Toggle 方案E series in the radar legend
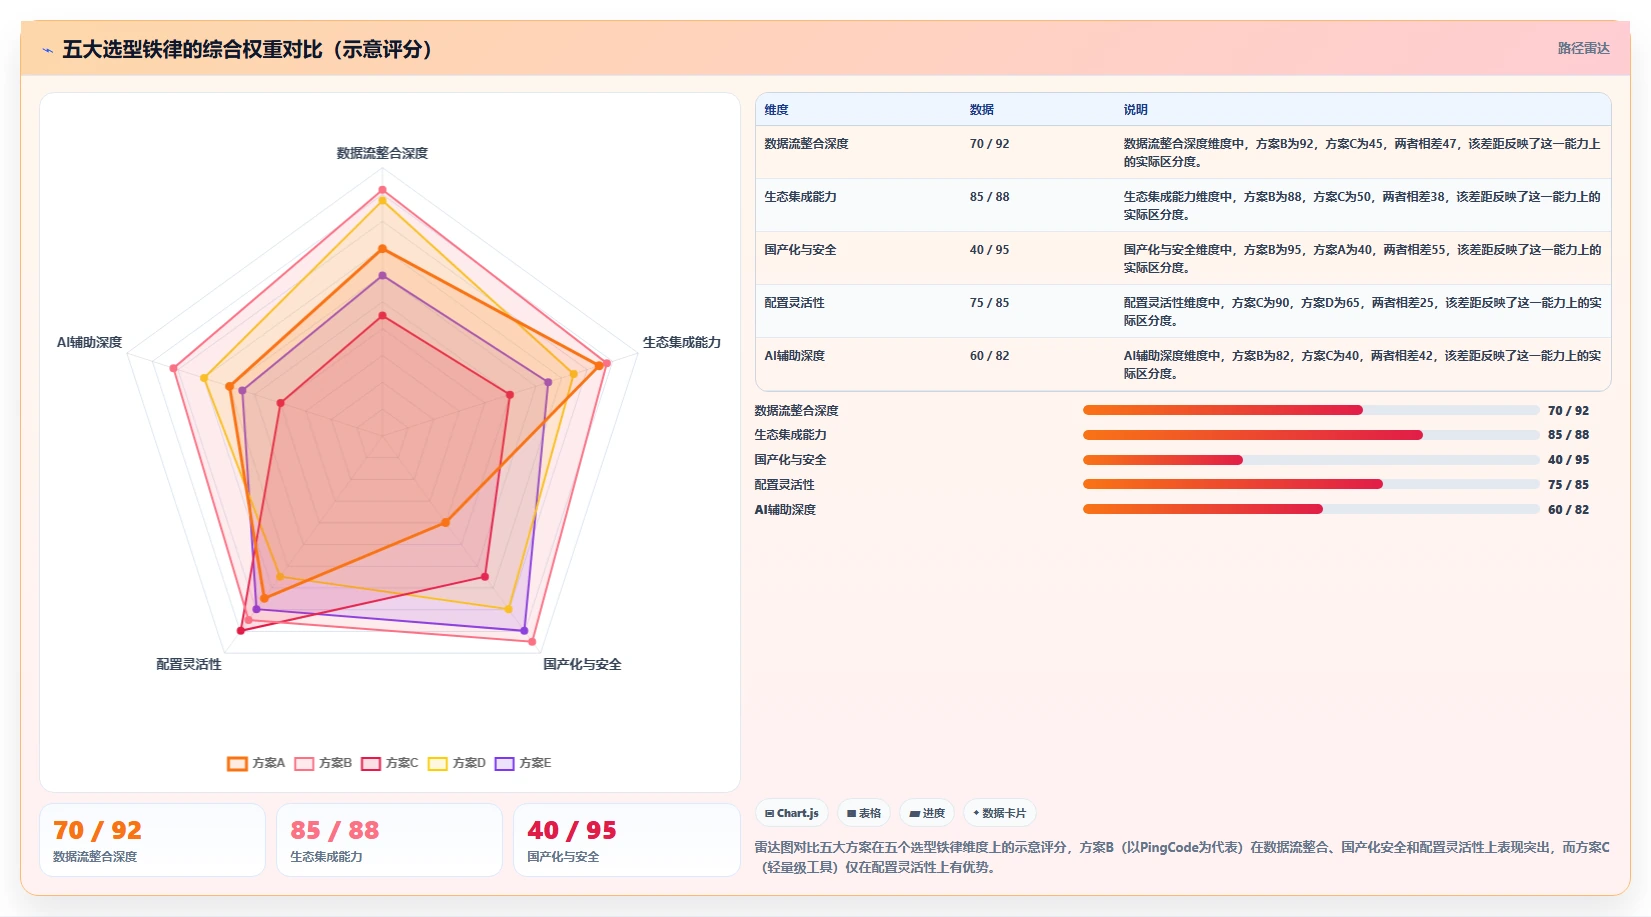 523,763
